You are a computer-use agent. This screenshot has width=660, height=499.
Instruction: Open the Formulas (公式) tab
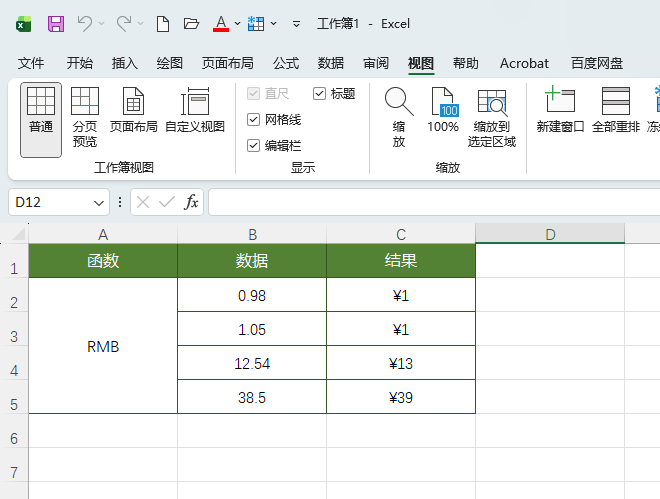pyautogui.click(x=286, y=63)
